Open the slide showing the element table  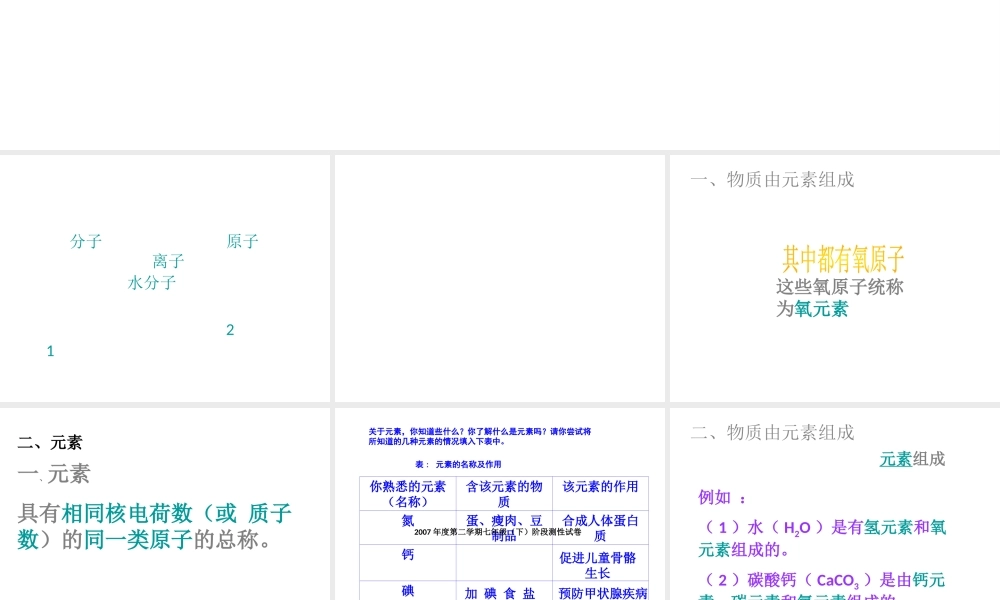click(500, 504)
